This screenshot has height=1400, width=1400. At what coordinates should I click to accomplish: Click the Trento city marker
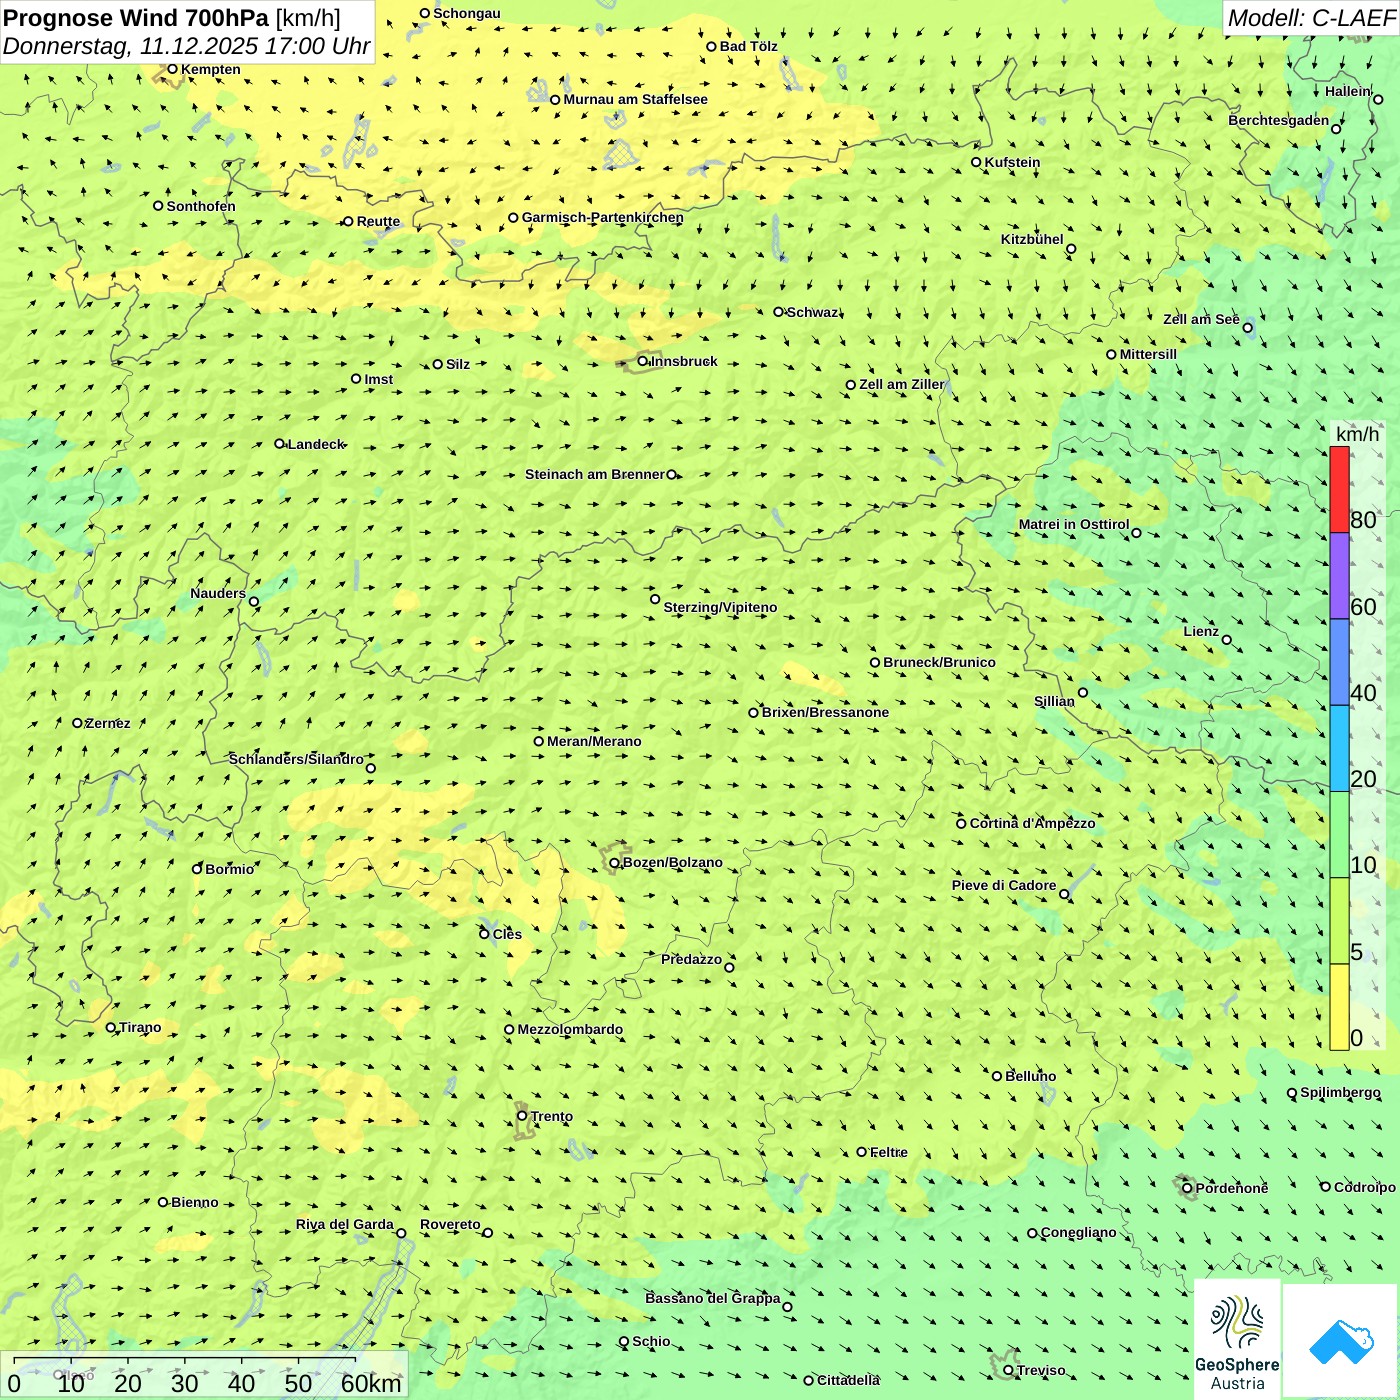pos(522,1116)
